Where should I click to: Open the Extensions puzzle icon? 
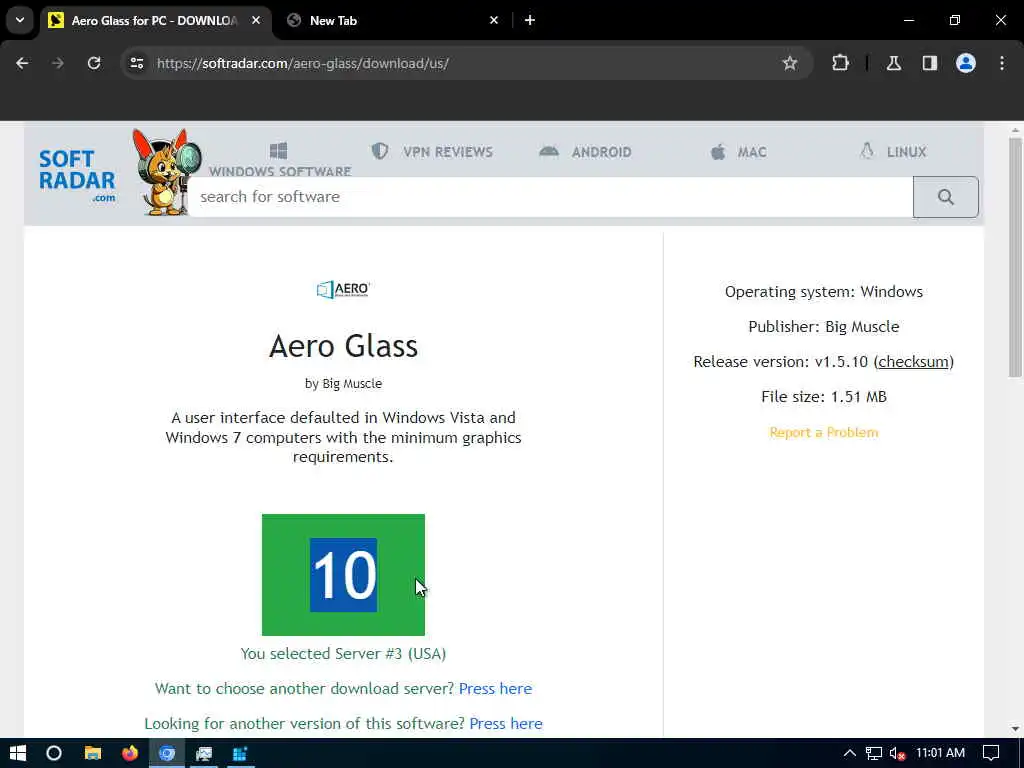pos(840,63)
